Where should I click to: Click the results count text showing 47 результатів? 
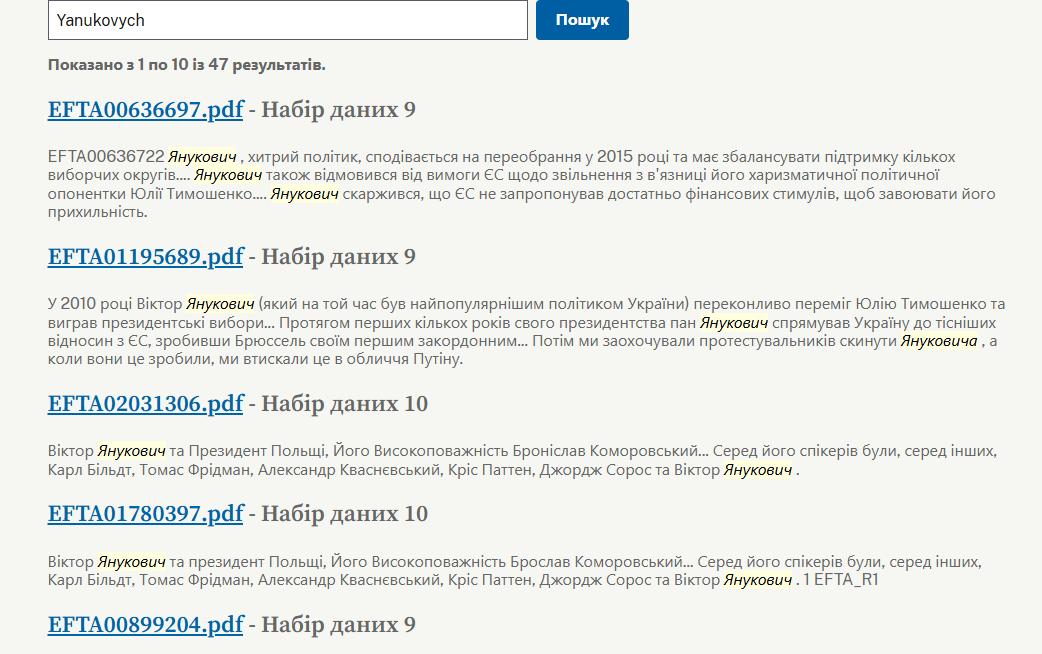(186, 65)
